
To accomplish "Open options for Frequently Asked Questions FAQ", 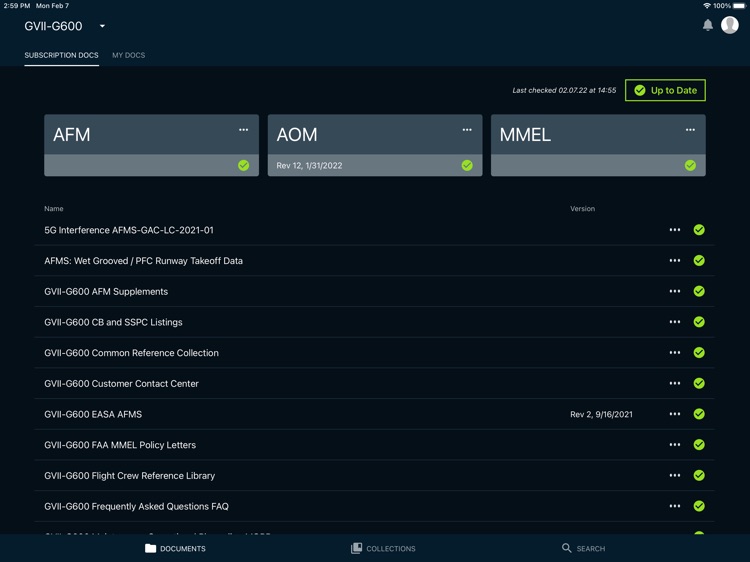I will [675, 506].
